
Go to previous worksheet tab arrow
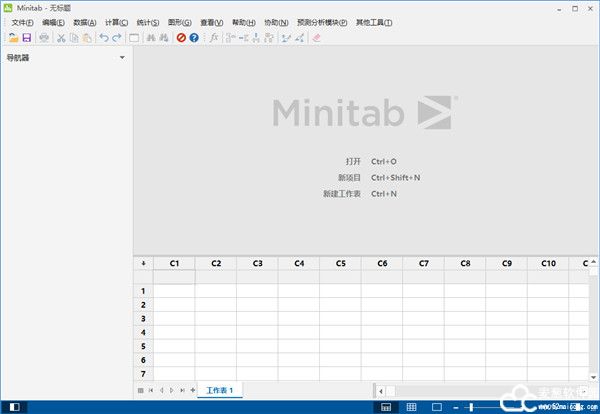click(x=161, y=390)
